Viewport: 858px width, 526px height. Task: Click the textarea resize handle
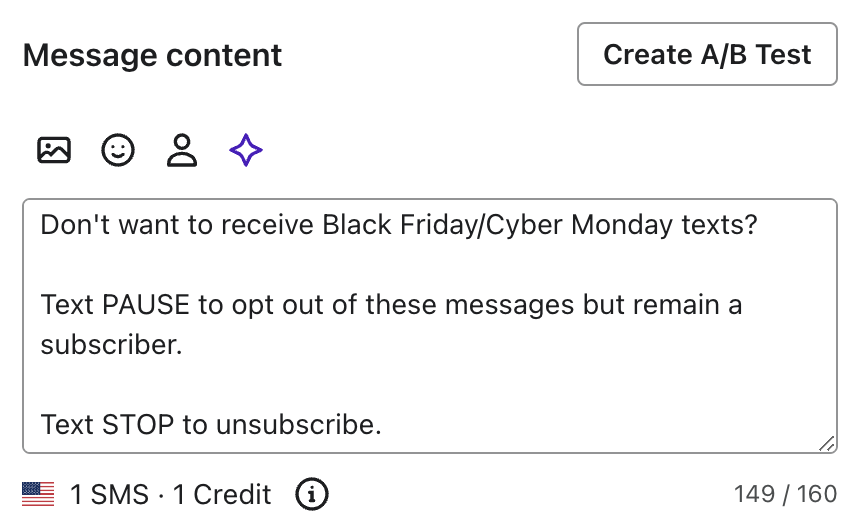(827, 443)
